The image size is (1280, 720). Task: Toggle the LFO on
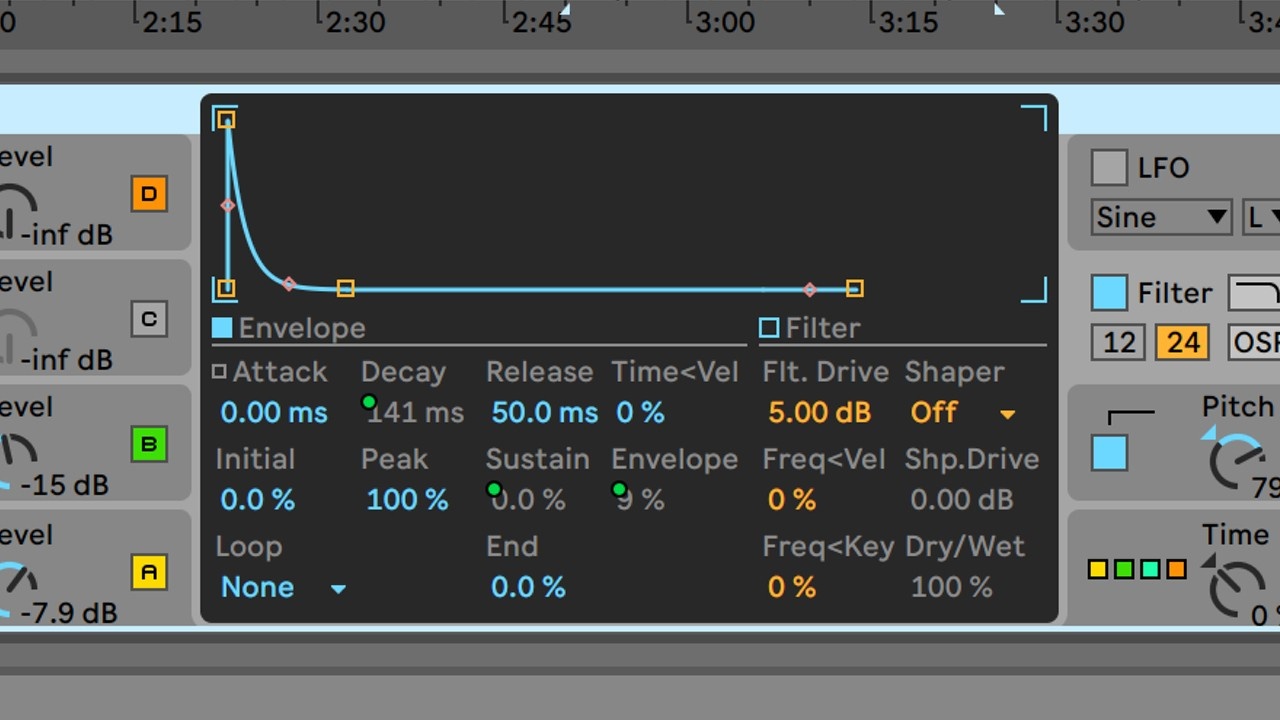pyautogui.click(x=1109, y=168)
